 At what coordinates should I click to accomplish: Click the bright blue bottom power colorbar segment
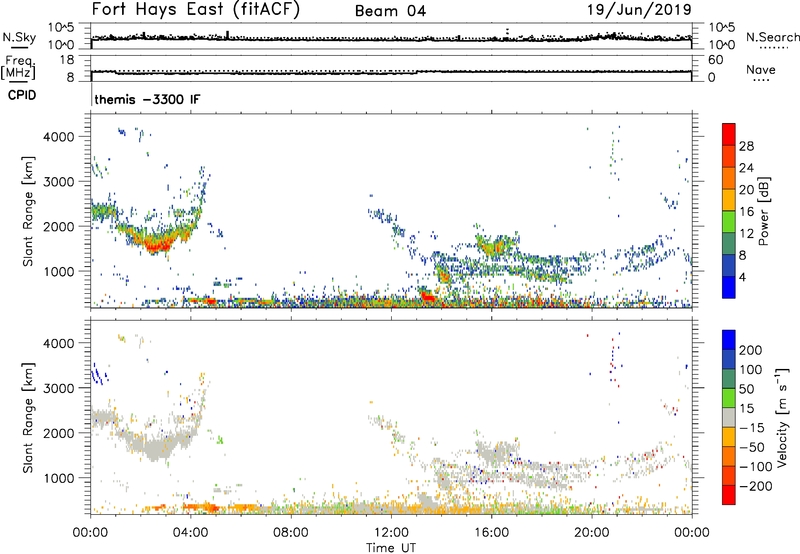729,287
